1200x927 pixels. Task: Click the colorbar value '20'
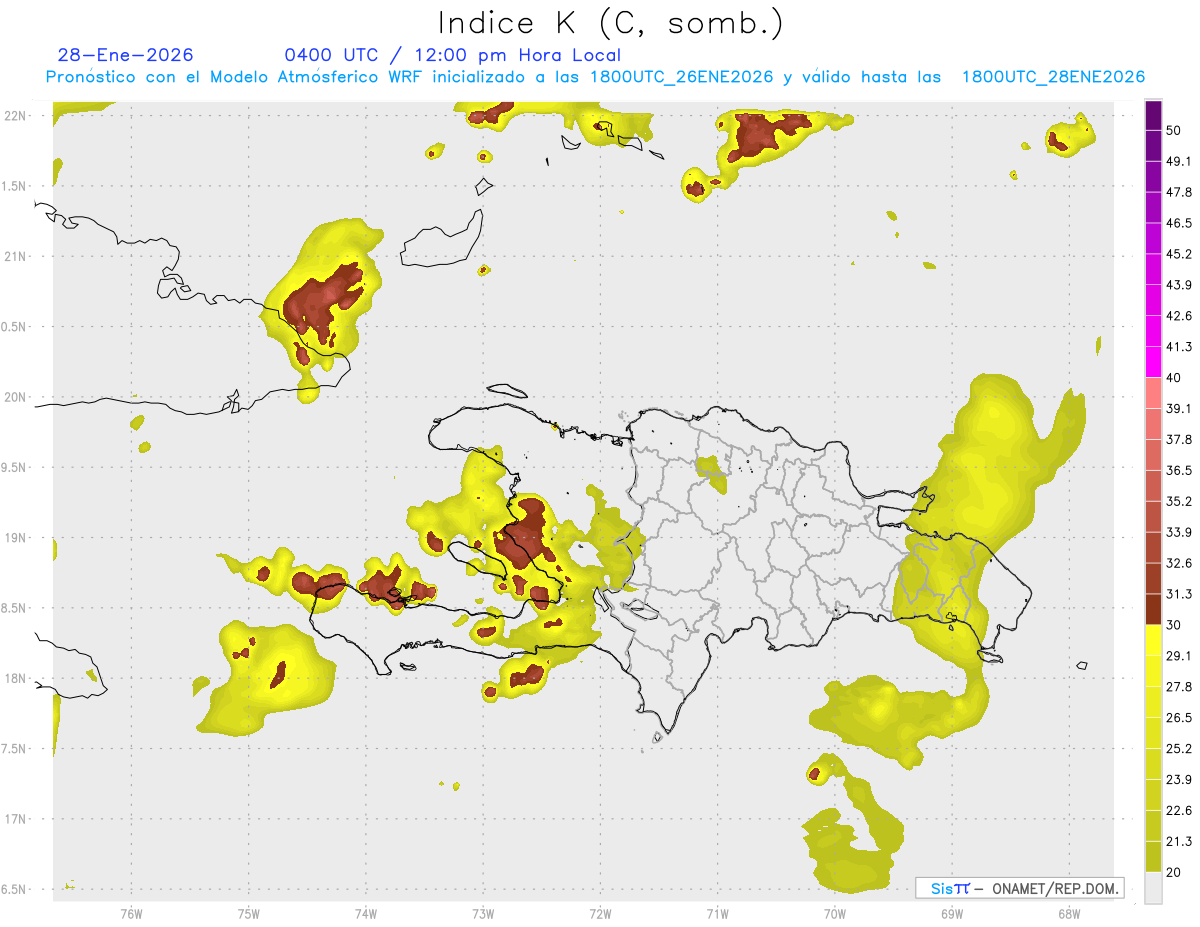pyautogui.click(x=1175, y=872)
